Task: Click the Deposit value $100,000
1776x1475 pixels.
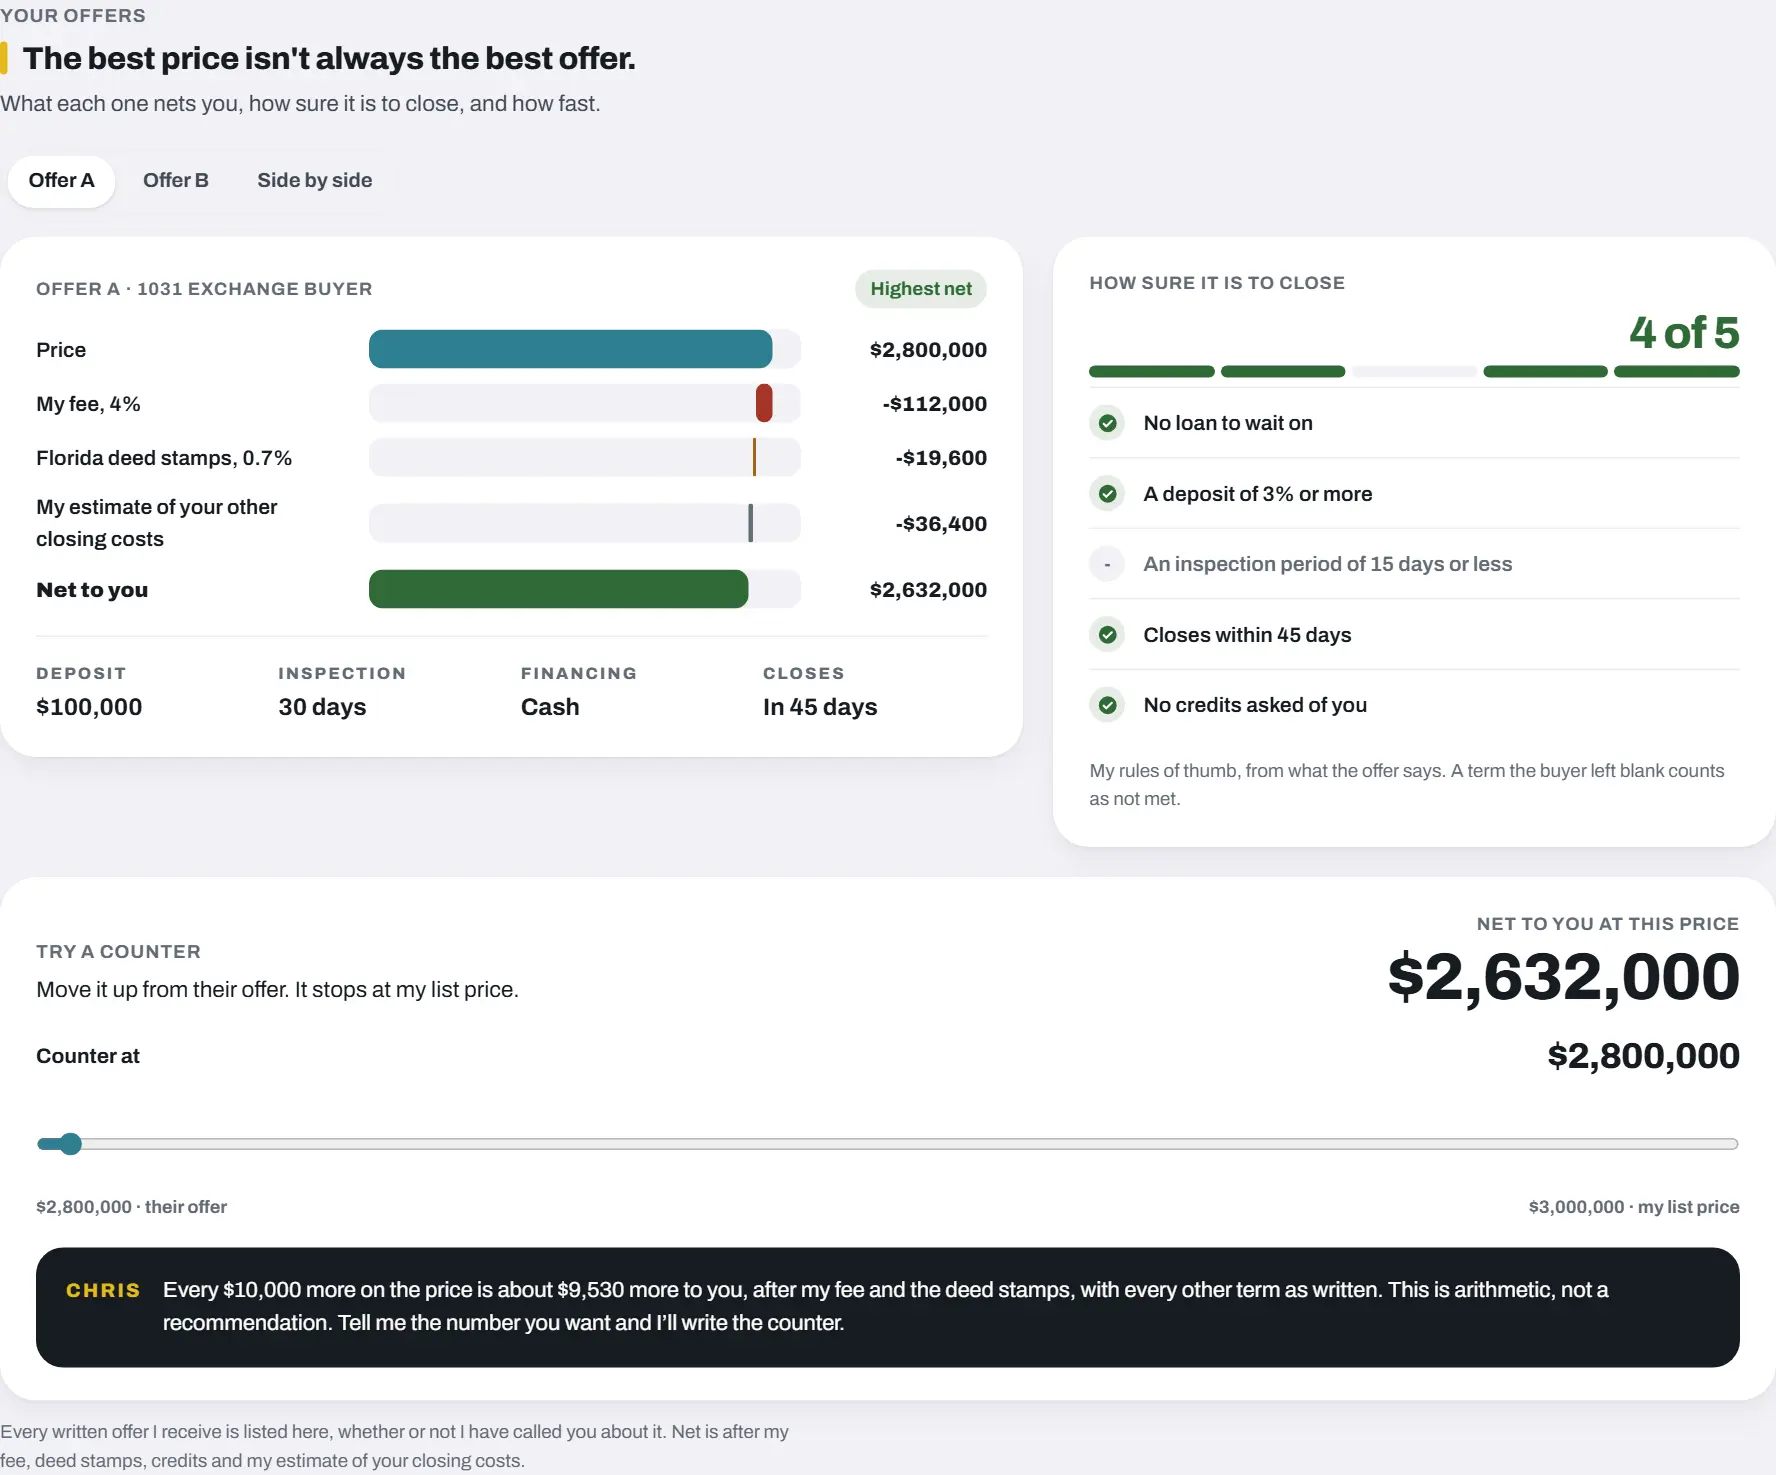Action: tap(89, 707)
